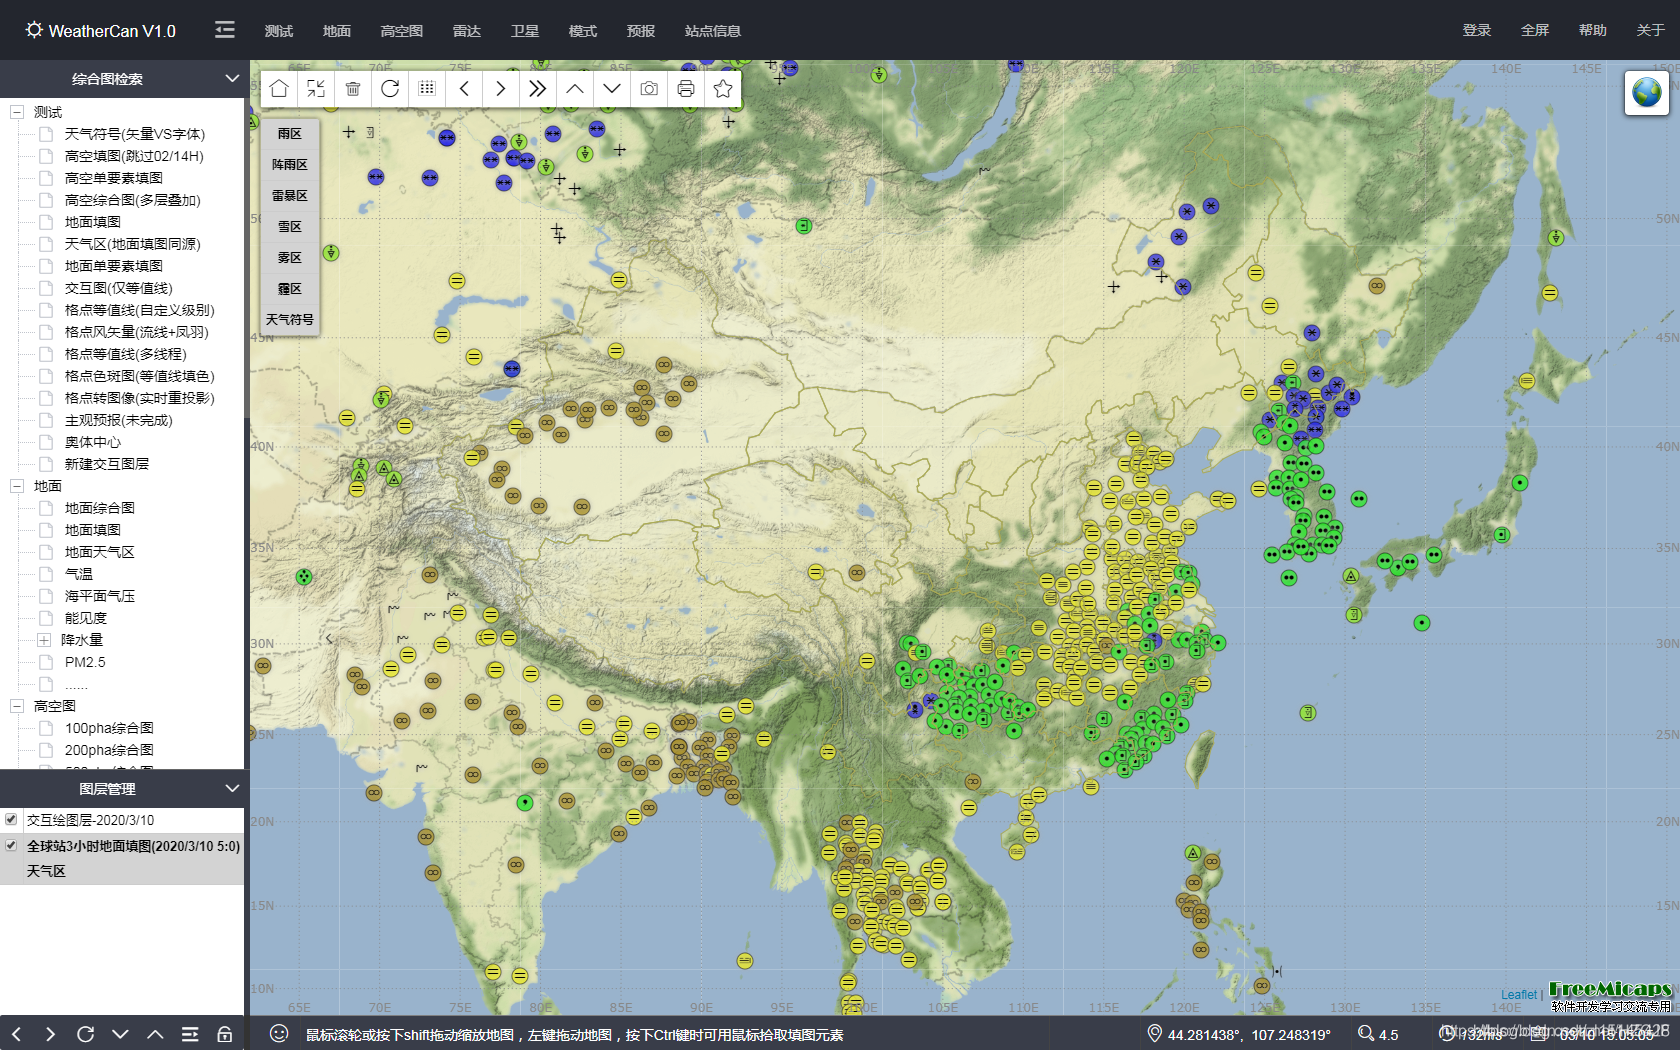Click the refresh icon in map toolbar
This screenshot has width=1680, height=1050.
tap(390, 89)
